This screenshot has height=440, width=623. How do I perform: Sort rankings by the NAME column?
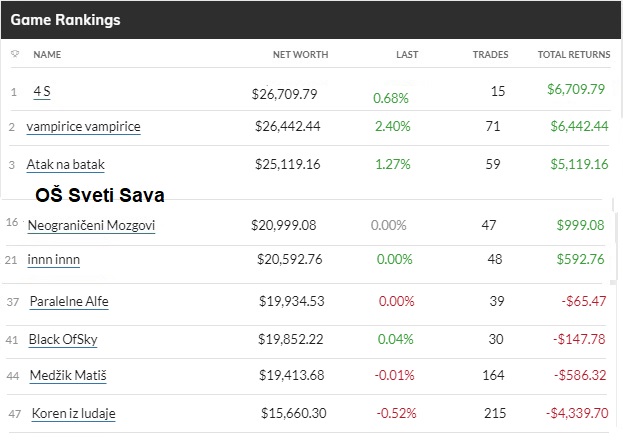coord(47,54)
